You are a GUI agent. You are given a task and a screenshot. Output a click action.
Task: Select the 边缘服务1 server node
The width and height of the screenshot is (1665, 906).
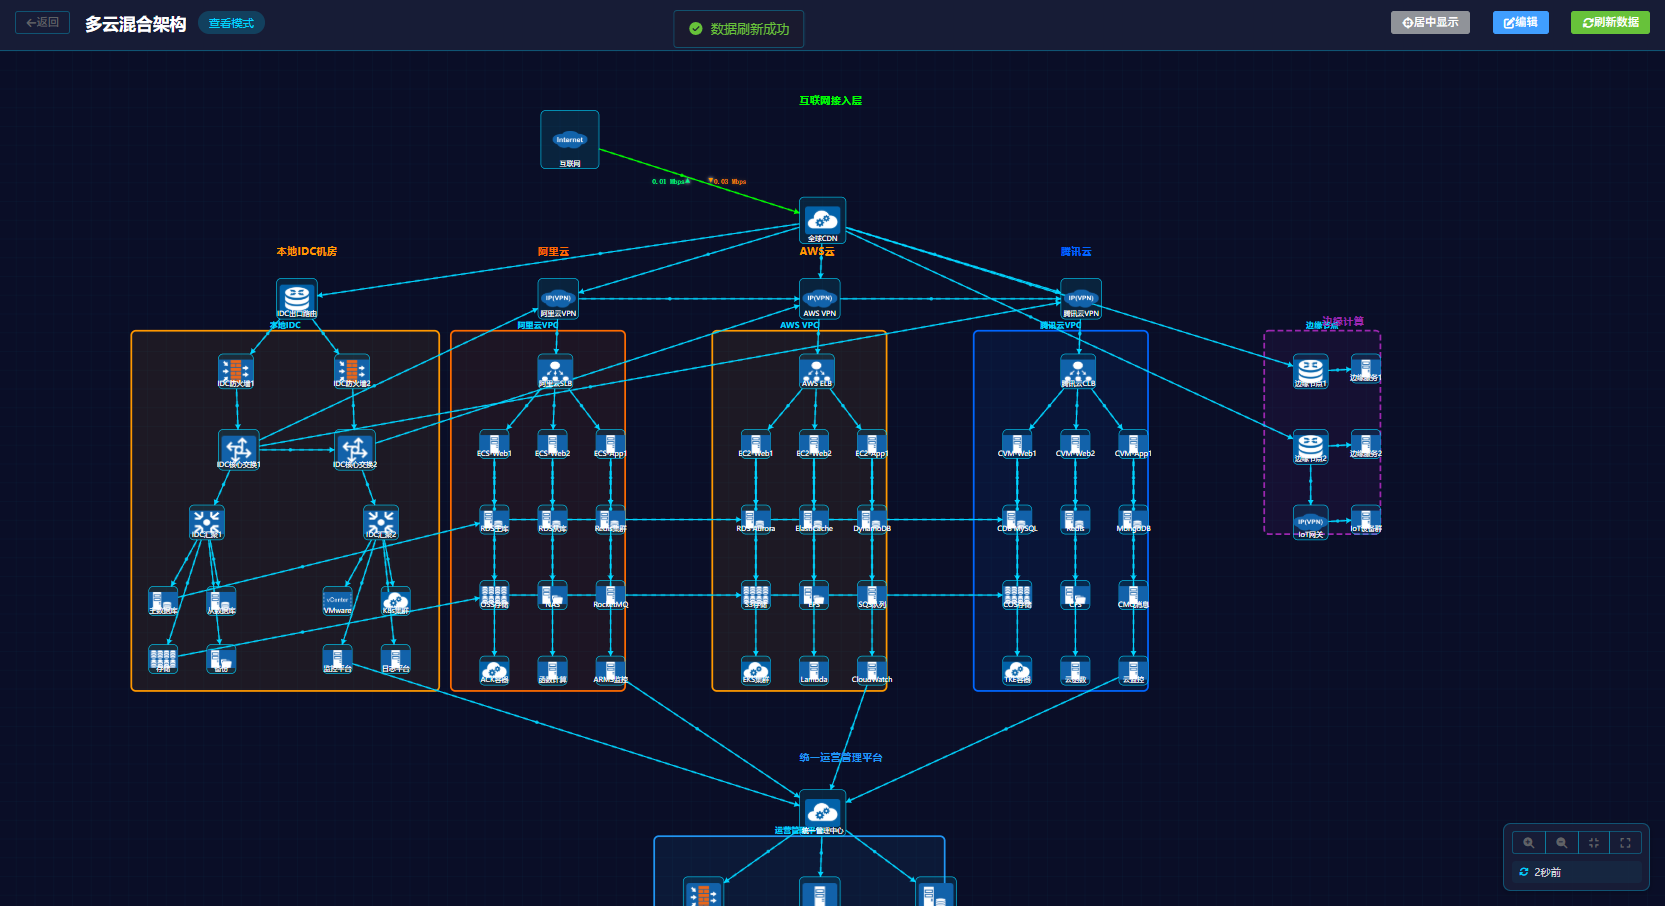pyautogui.click(x=1366, y=368)
